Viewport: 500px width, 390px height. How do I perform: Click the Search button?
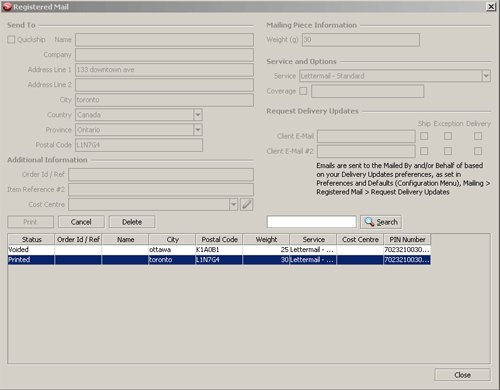click(x=381, y=222)
